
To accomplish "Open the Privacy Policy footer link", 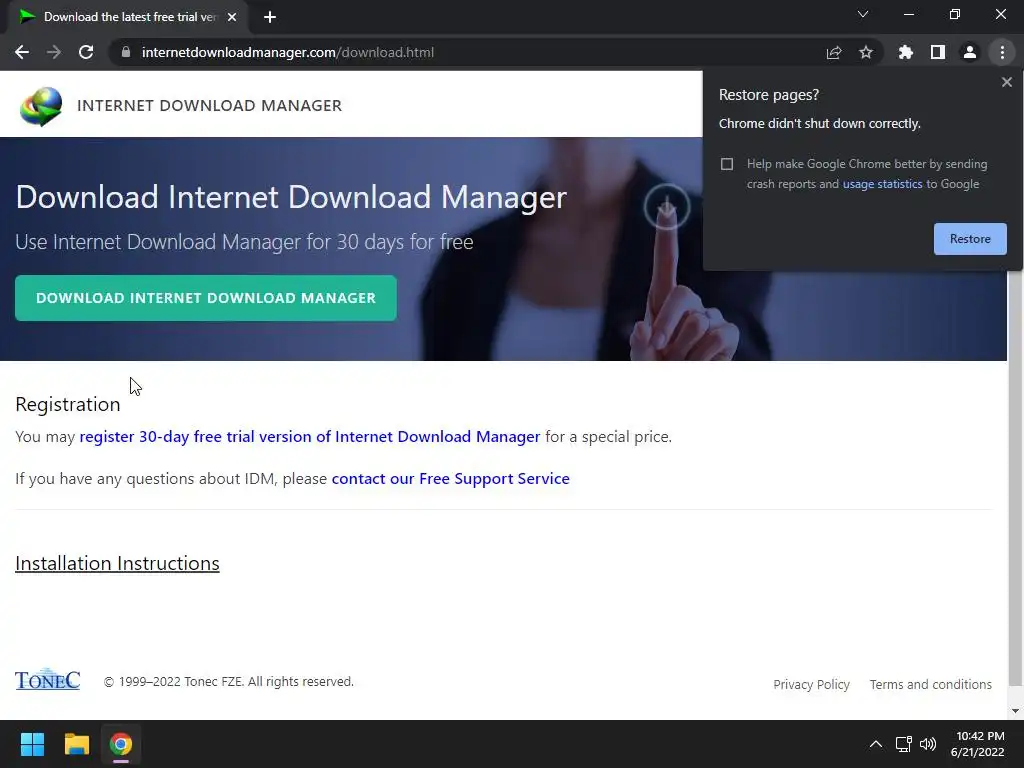I will click(x=811, y=684).
